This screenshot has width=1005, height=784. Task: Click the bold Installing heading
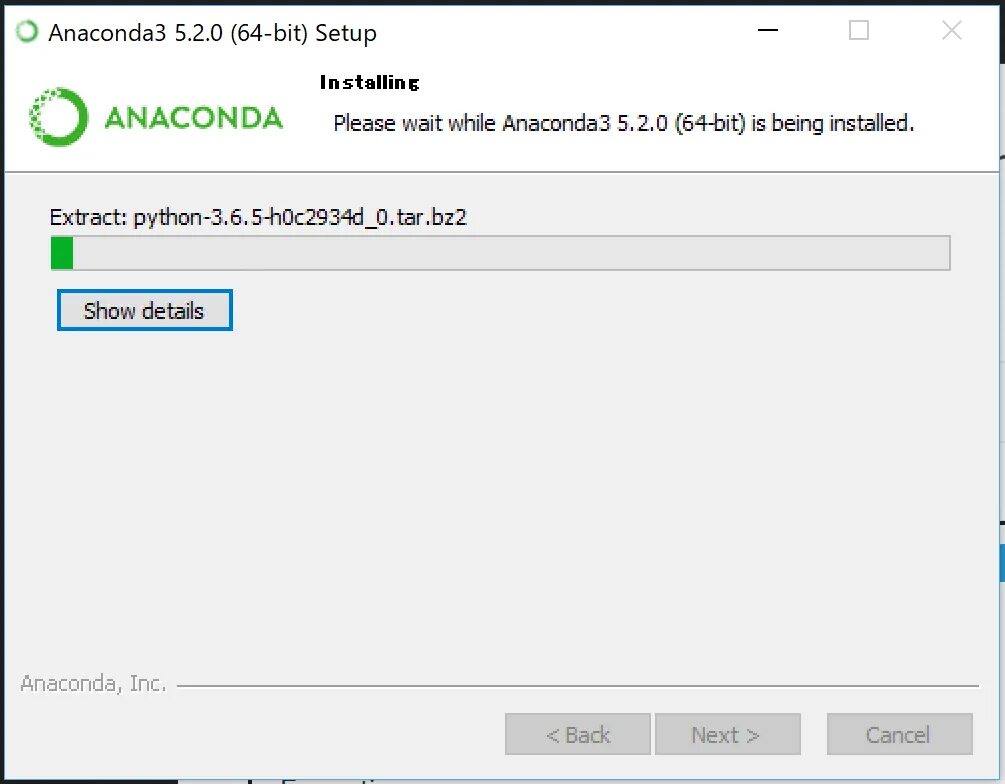(x=369, y=82)
